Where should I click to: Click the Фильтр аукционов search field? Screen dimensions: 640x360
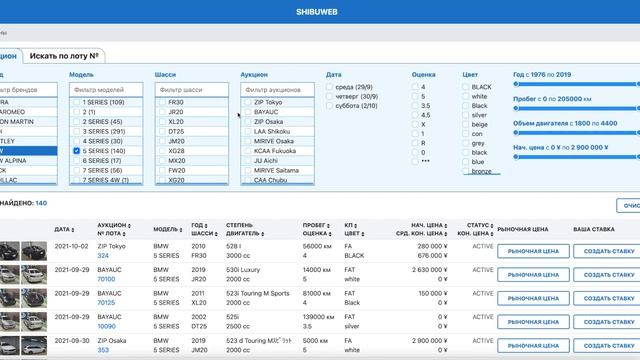[x=278, y=90]
